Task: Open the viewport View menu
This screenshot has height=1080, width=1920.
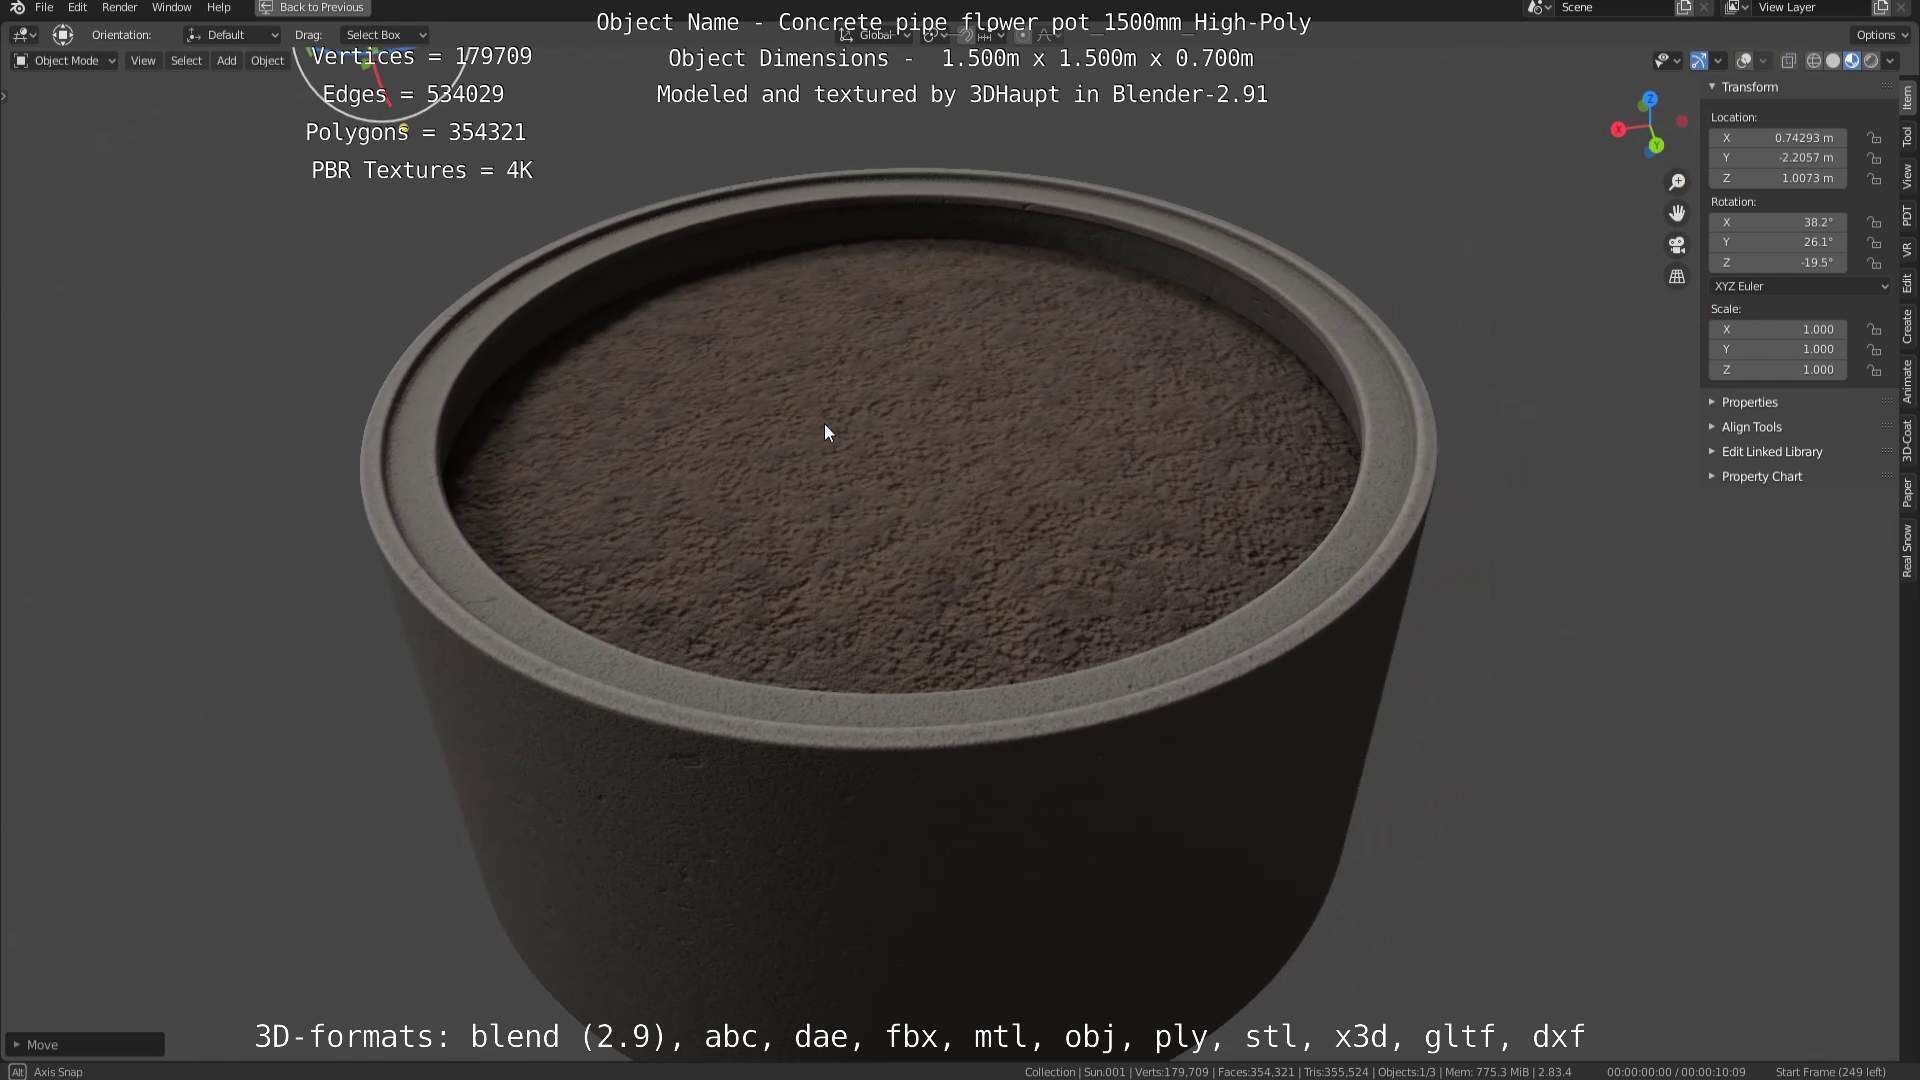Action: [143, 61]
